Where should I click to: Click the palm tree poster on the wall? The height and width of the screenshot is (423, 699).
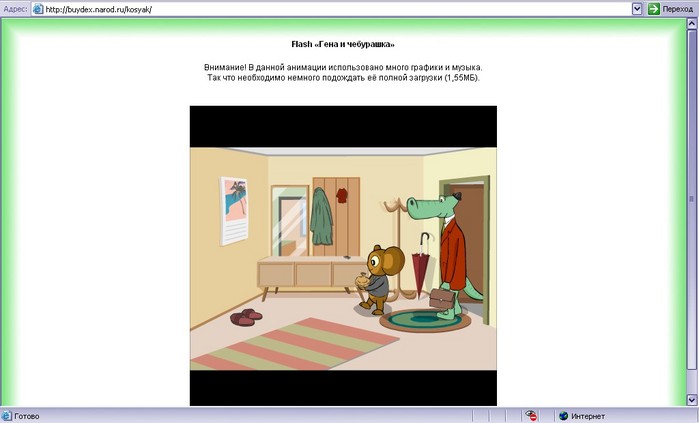click(x=234, y=211)
